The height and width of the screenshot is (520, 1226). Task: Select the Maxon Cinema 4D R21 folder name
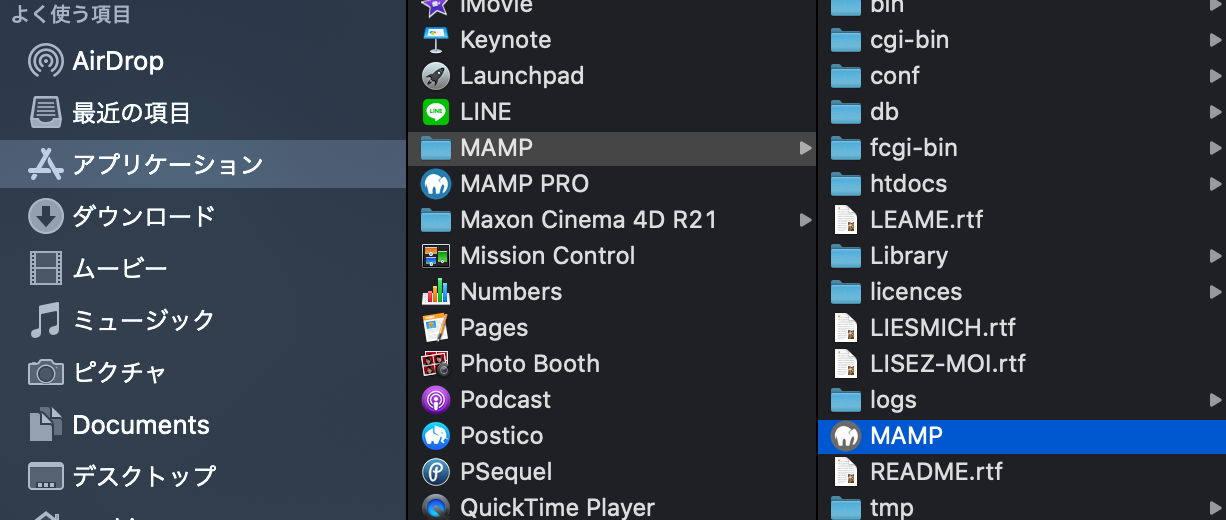pos(589,220)
